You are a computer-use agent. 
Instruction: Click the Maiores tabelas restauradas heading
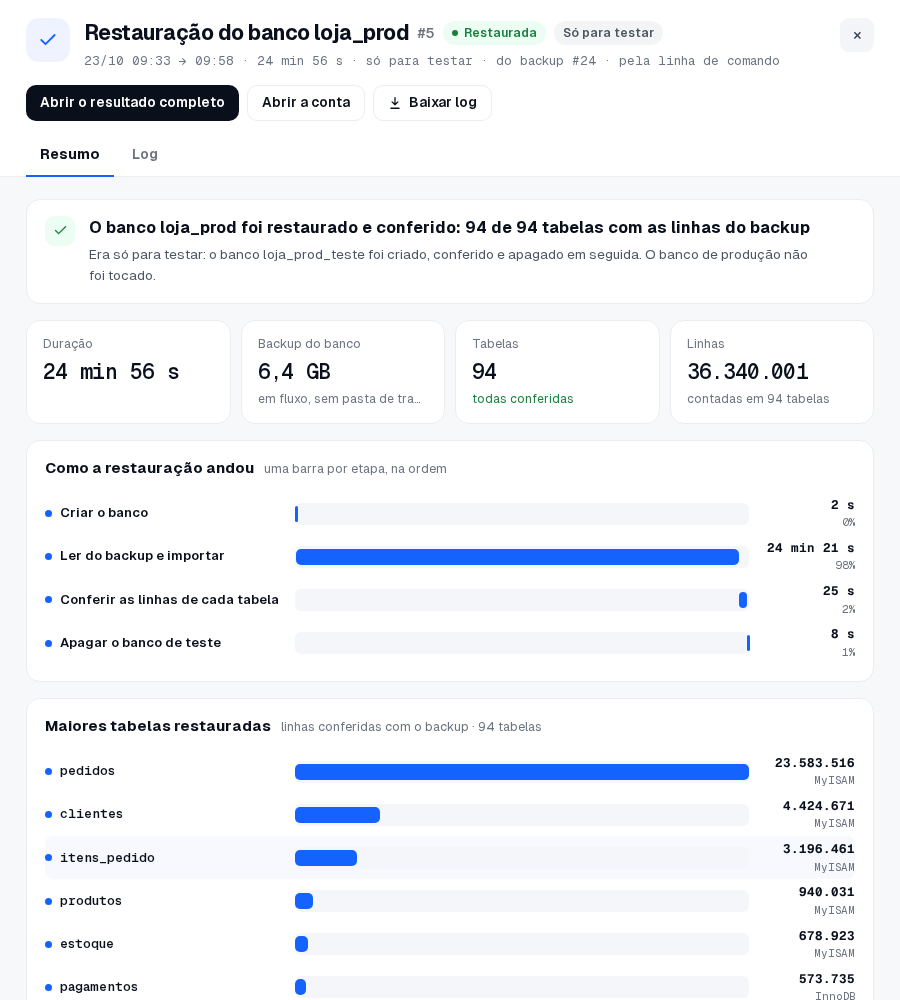(x=158, y=726)
